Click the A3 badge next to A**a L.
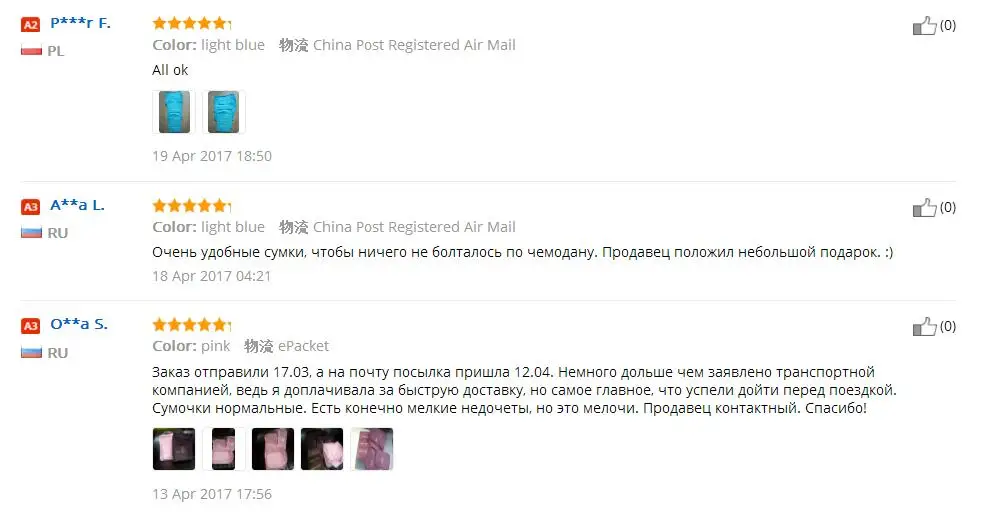 tap(30, 206)
